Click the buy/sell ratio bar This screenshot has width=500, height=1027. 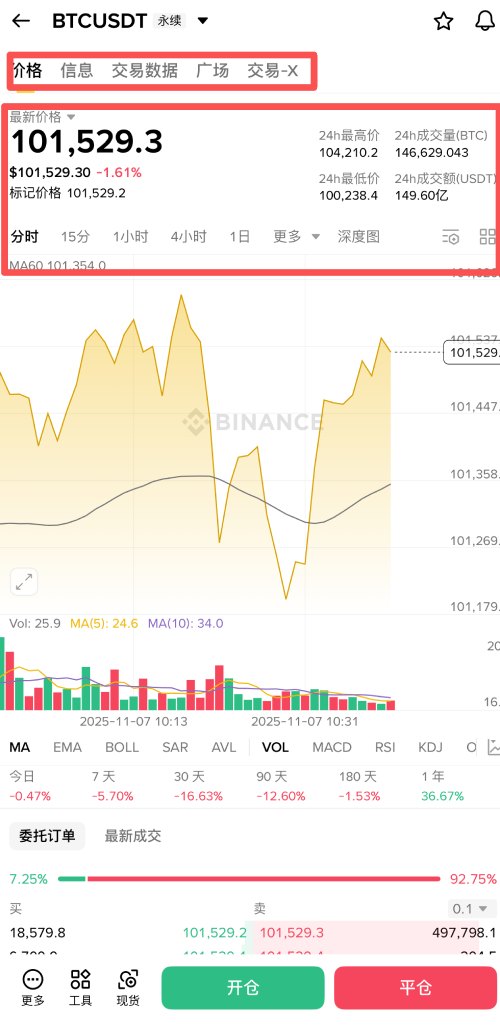(x=249, y=878)
